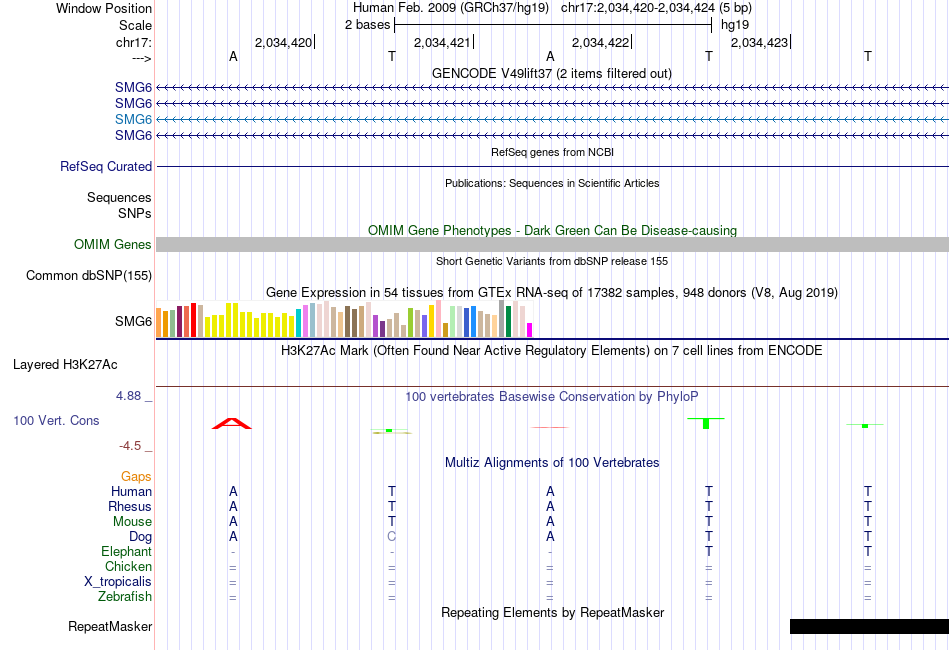950x650 pixels.
Task: Click the chr17:2,034,420-2,034,424 position text
Action: tap(656, 8)
